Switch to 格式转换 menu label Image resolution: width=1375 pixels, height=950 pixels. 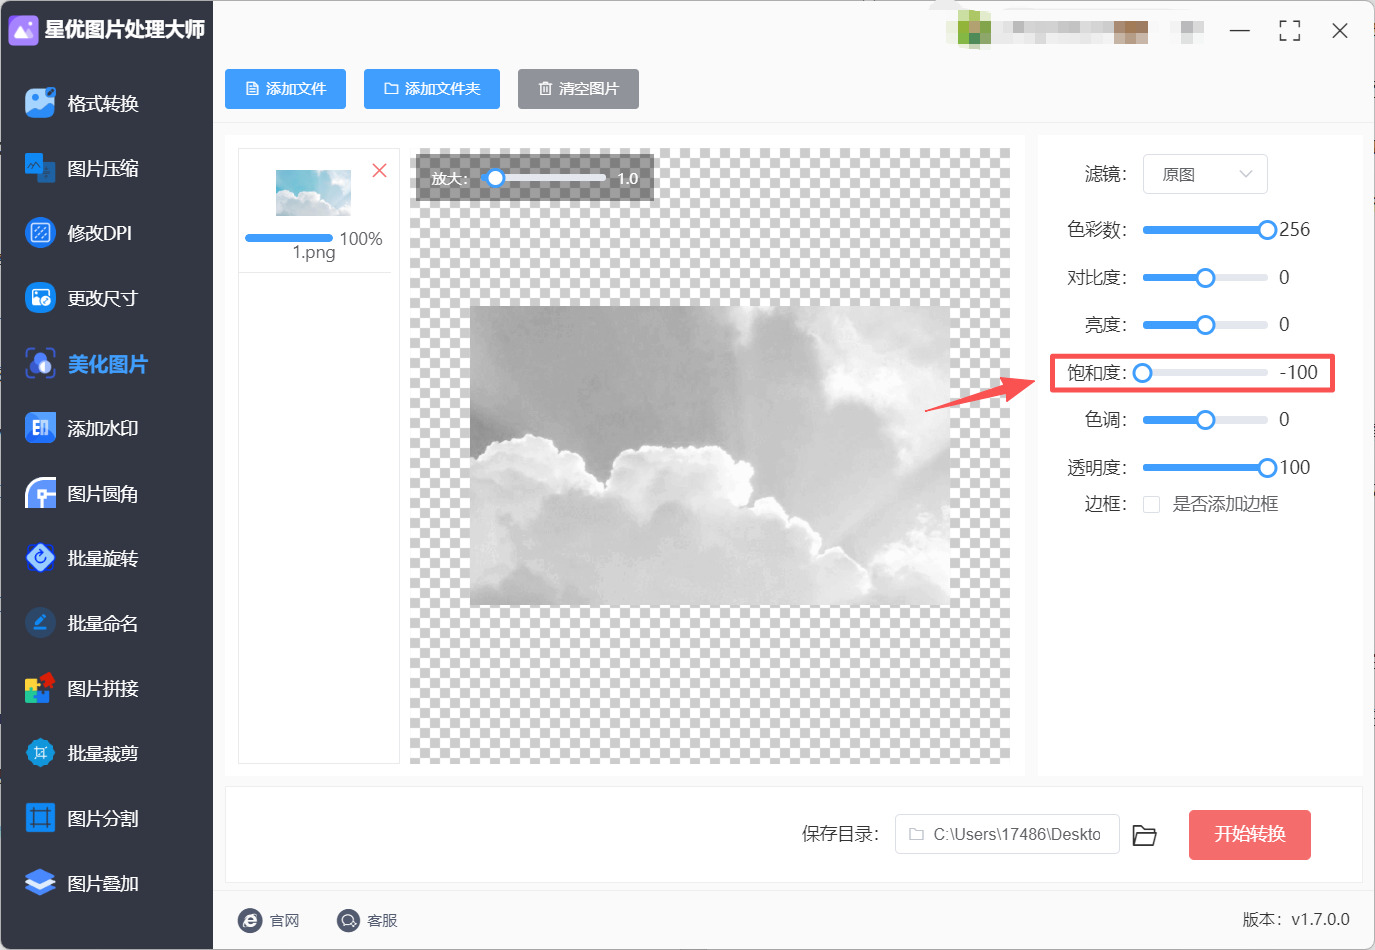103,103
